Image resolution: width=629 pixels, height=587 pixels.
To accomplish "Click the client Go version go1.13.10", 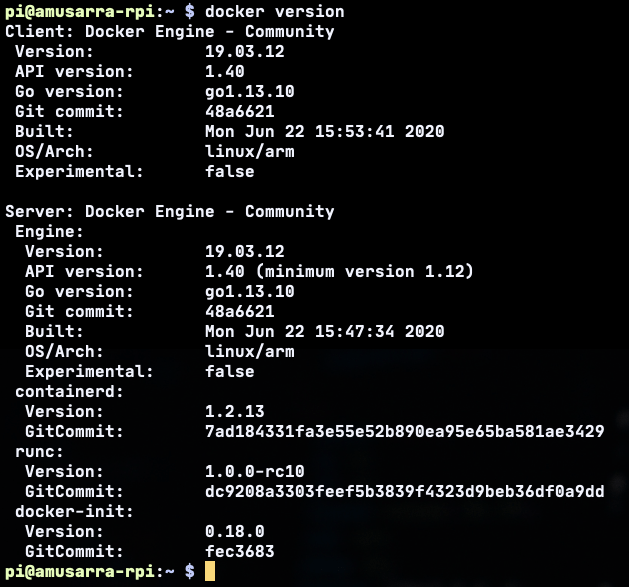I will tap(250, 91).
